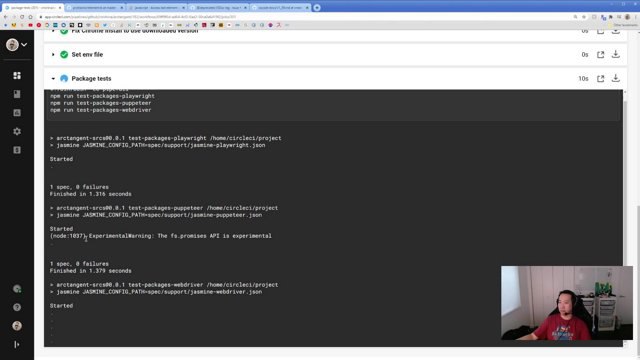Click the jasmine-puppeteer.json config line
Image resolution: width=640 pixels, height=360 pixels.
tap(156, 215)
